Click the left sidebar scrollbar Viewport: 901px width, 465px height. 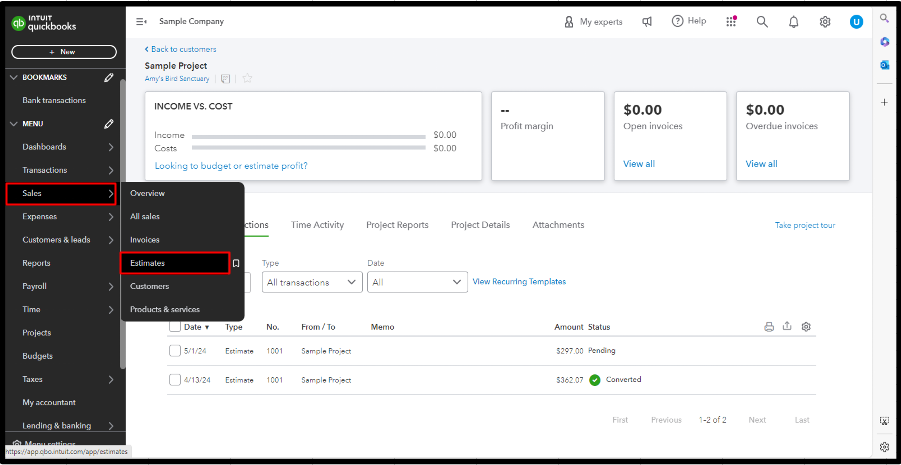pos(122,224)
